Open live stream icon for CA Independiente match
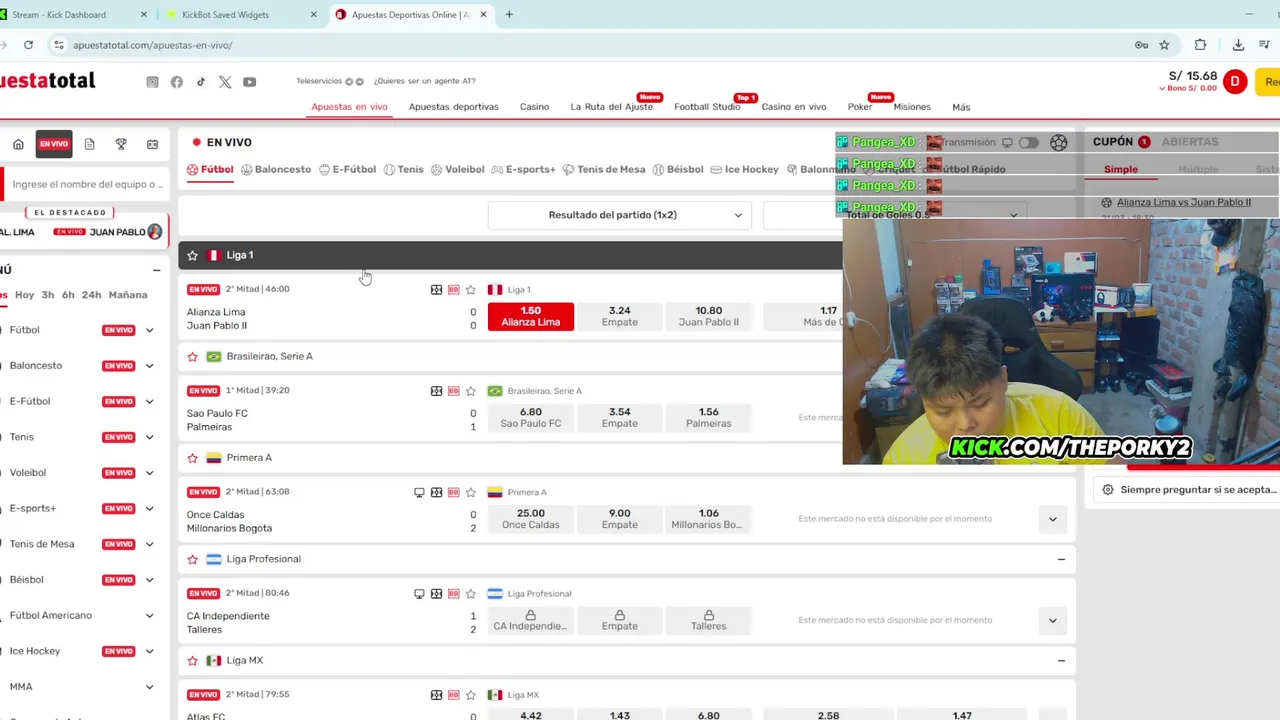 pyautogui.click(x=419, y=593)
